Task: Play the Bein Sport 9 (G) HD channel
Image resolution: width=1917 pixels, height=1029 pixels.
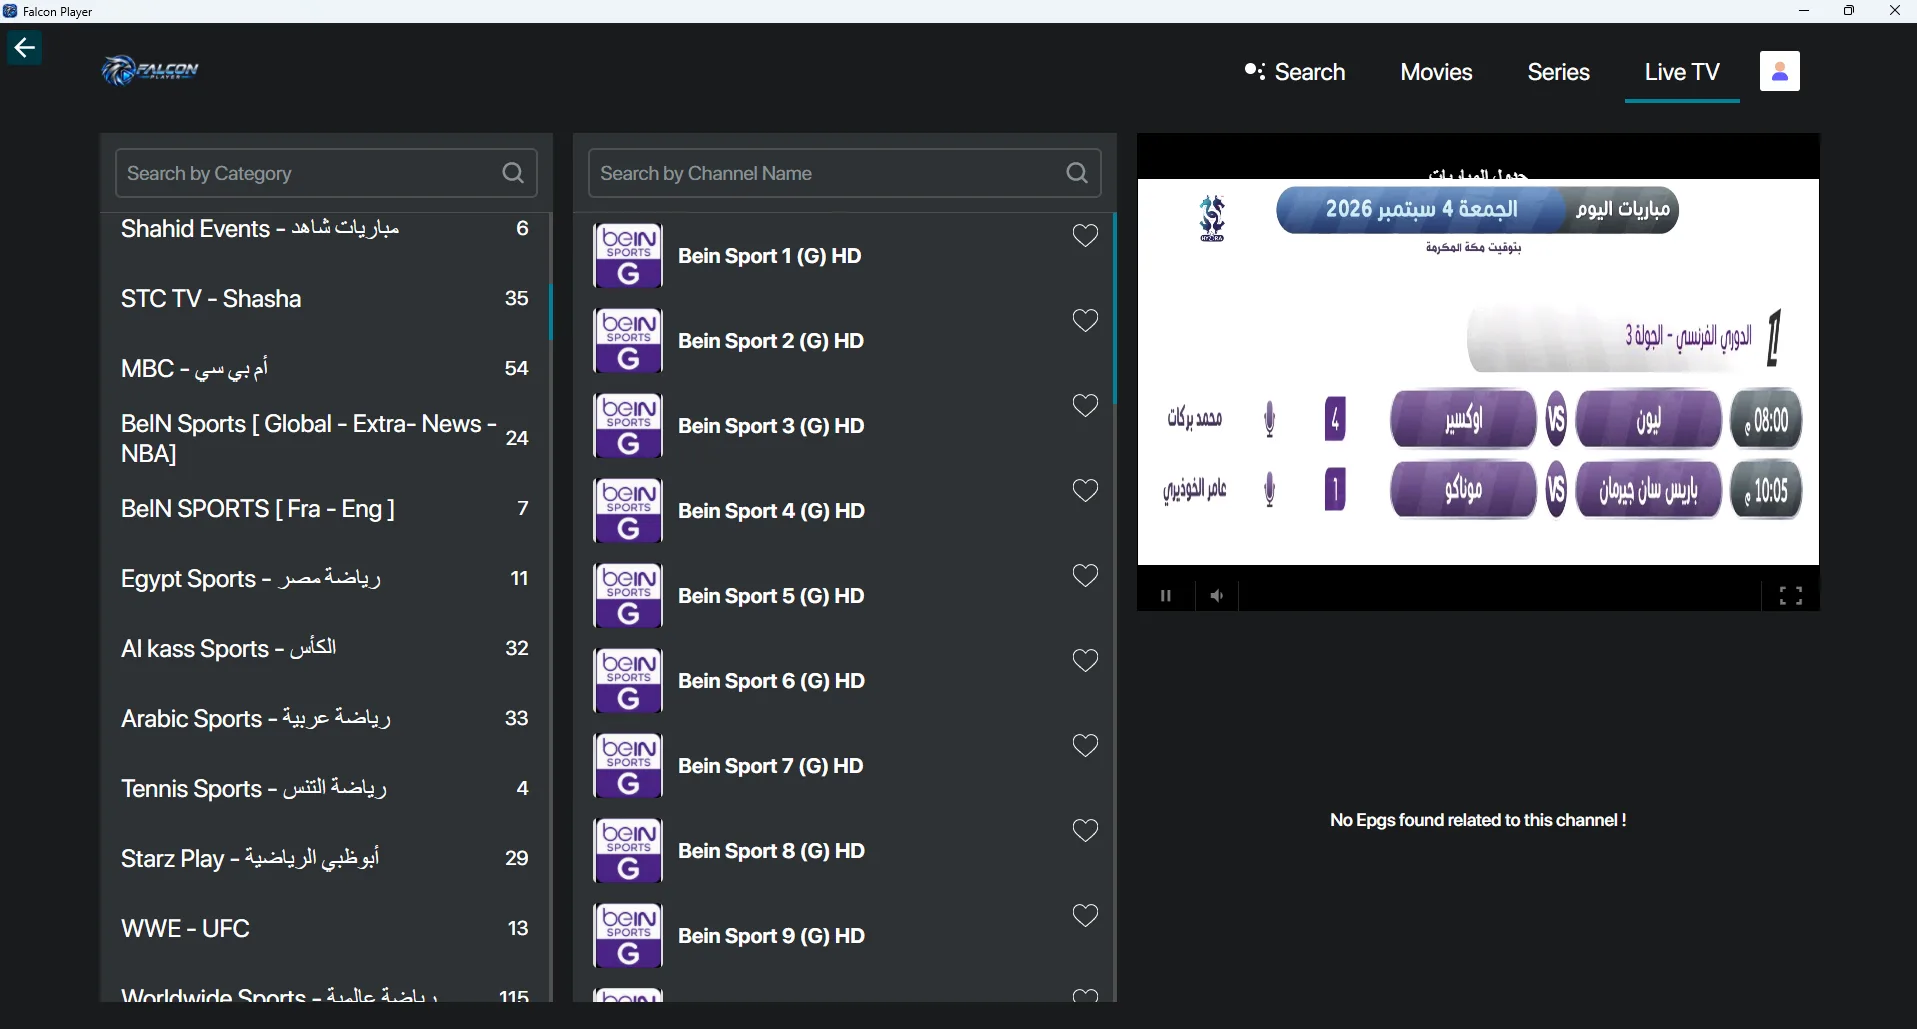Action: pos(845,936)
